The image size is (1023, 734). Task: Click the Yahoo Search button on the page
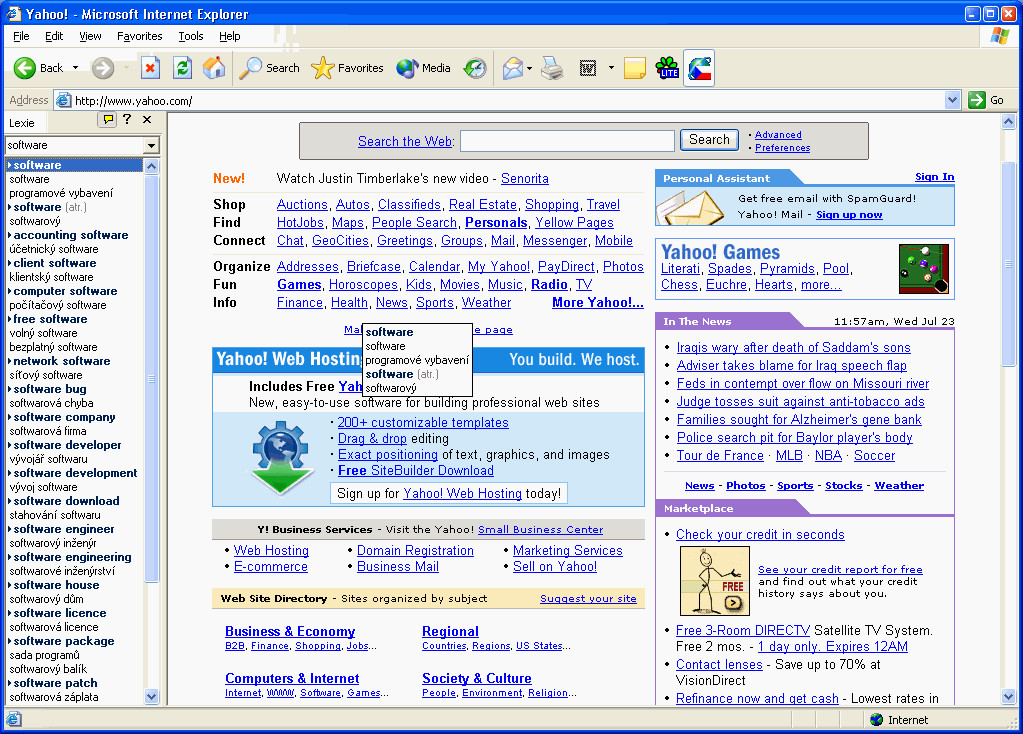coord(709,140)
